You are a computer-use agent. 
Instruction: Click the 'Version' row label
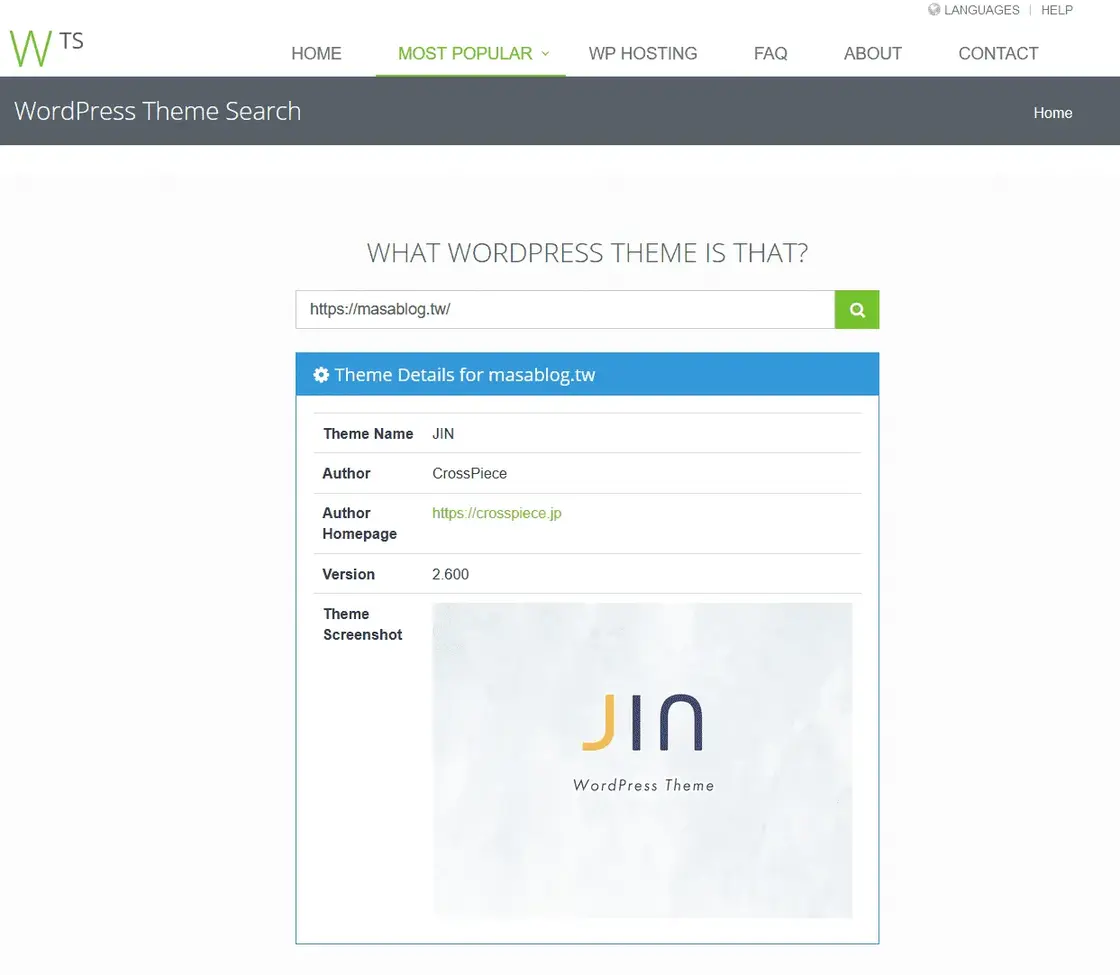349,574
